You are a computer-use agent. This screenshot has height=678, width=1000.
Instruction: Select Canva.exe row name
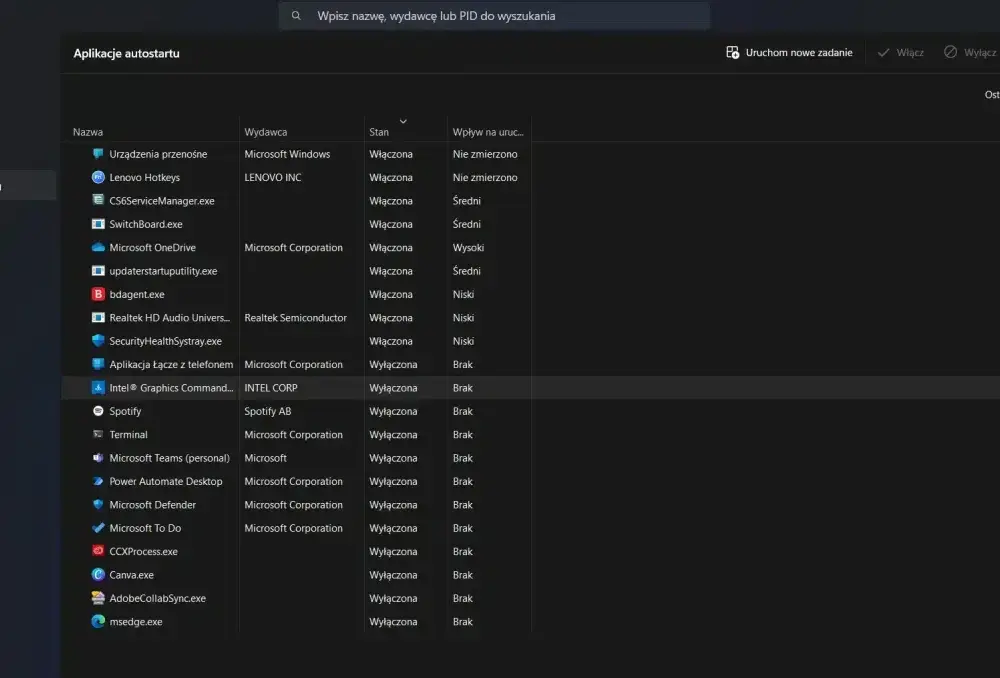click(131, 575)
